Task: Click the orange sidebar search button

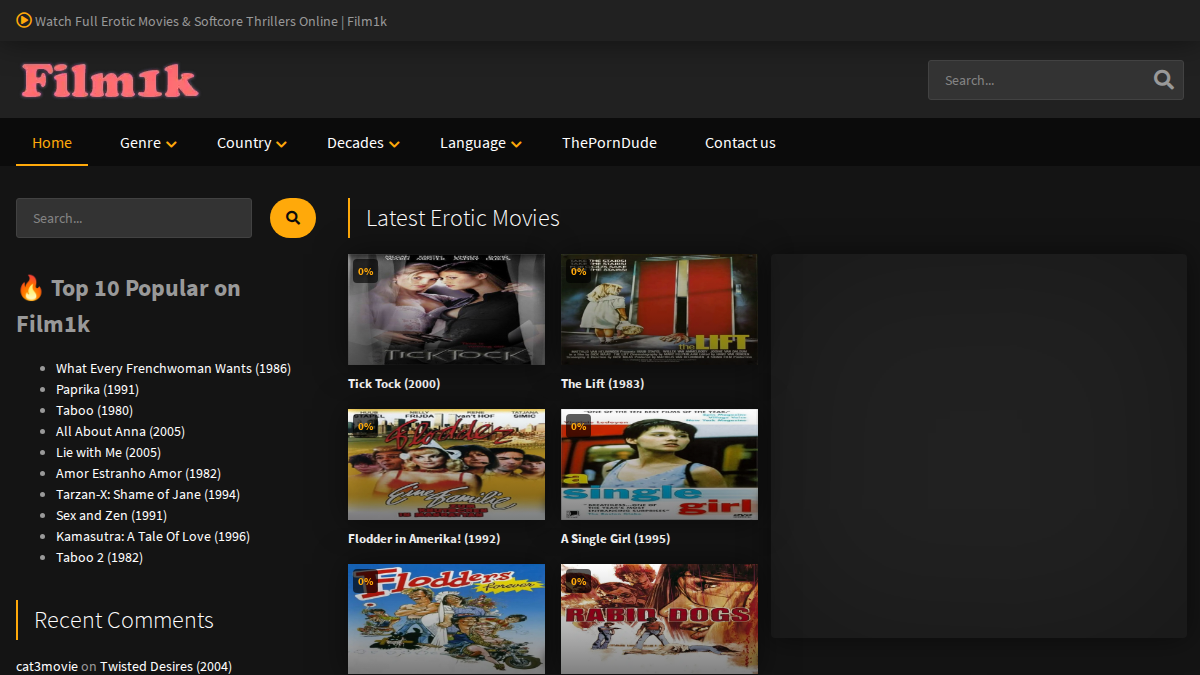Action: coord(293,218)
